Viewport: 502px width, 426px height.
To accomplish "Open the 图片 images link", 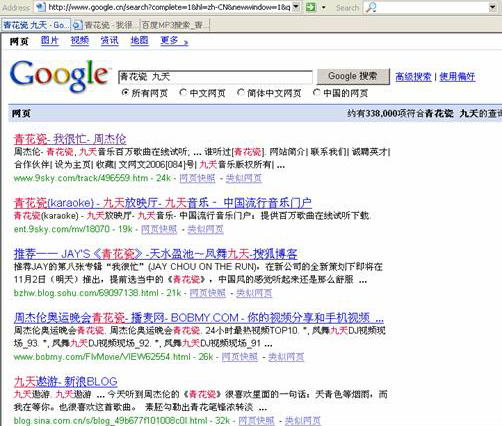I will click(x=50, y=40).
